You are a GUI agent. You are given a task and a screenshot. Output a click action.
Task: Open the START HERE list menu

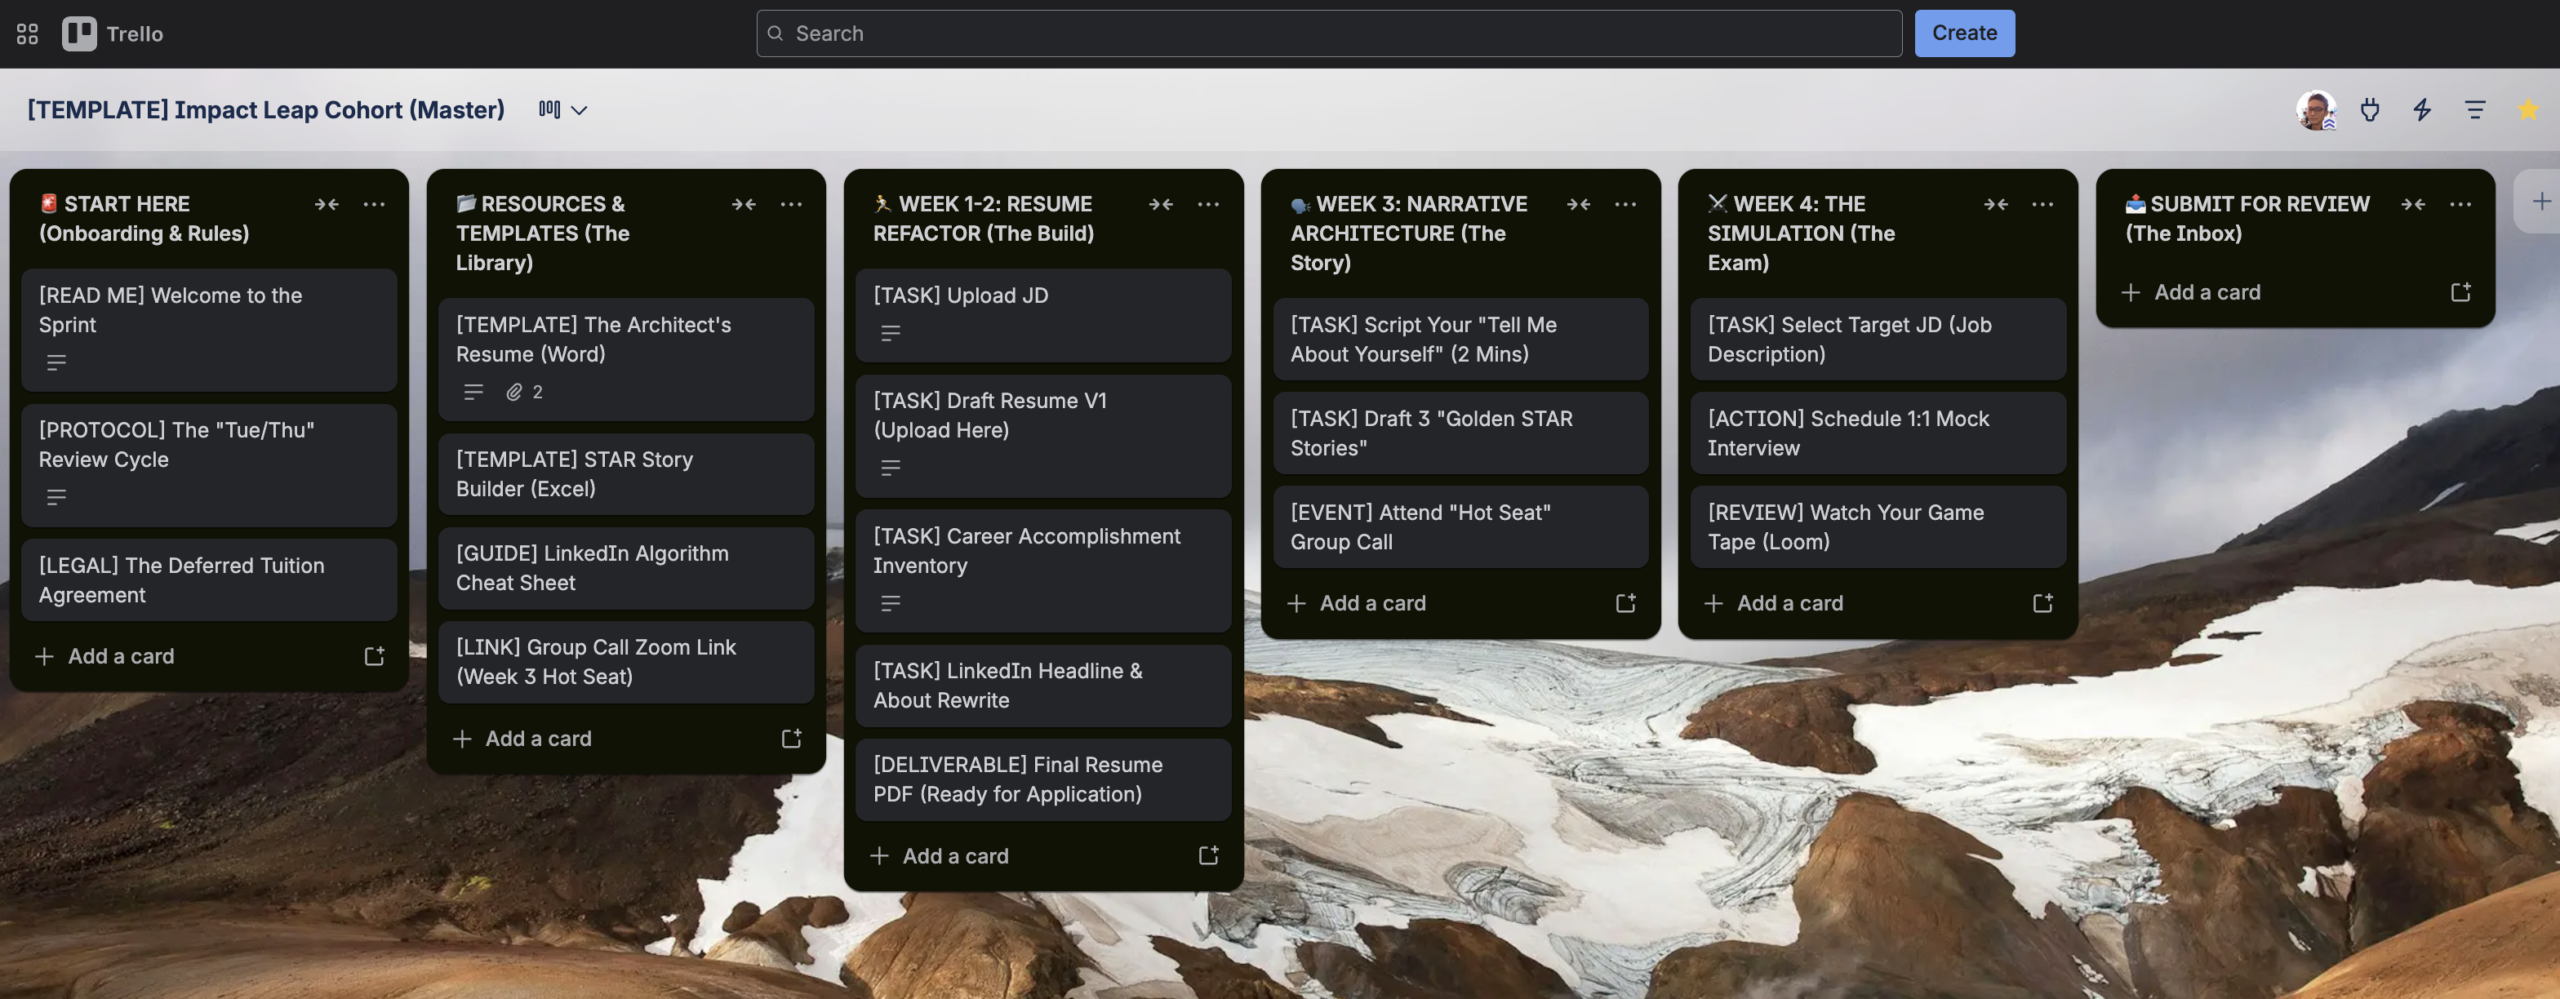pos(374,204)
